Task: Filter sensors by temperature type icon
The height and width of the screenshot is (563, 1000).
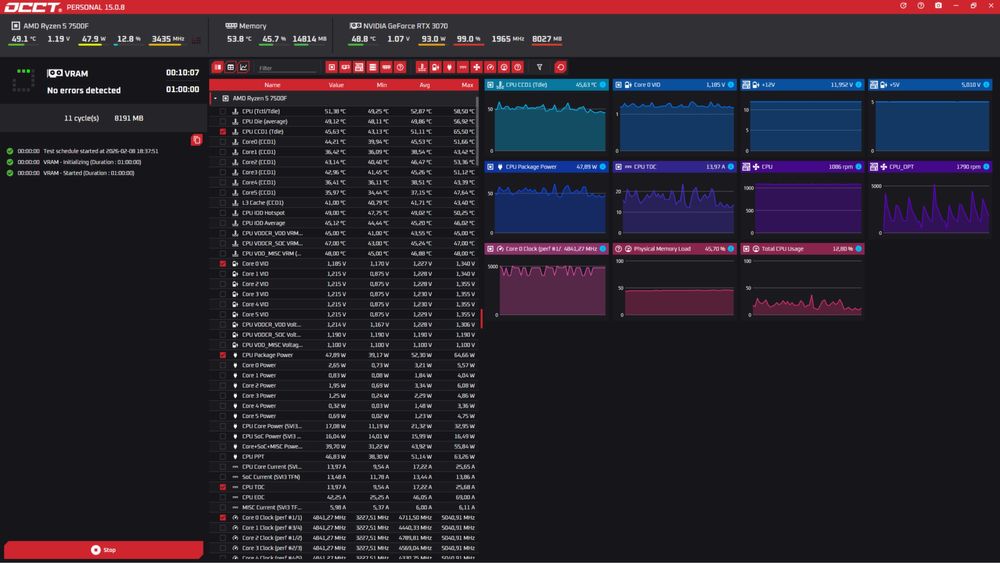Action: [422, 67]
